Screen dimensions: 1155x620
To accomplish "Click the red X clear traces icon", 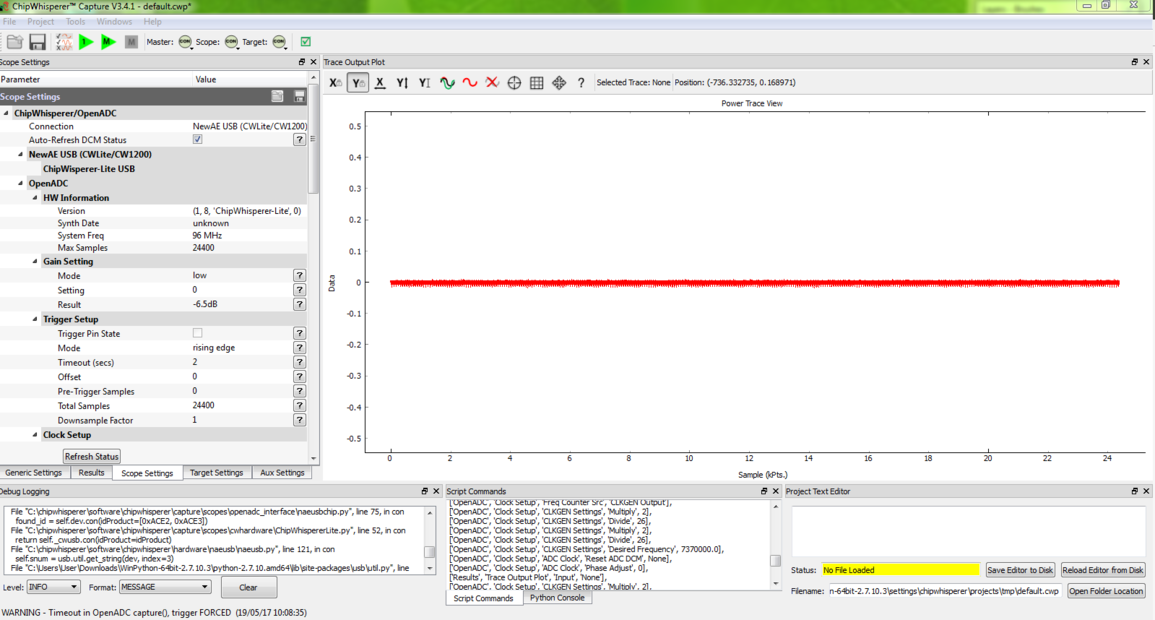I will point(492,83).
